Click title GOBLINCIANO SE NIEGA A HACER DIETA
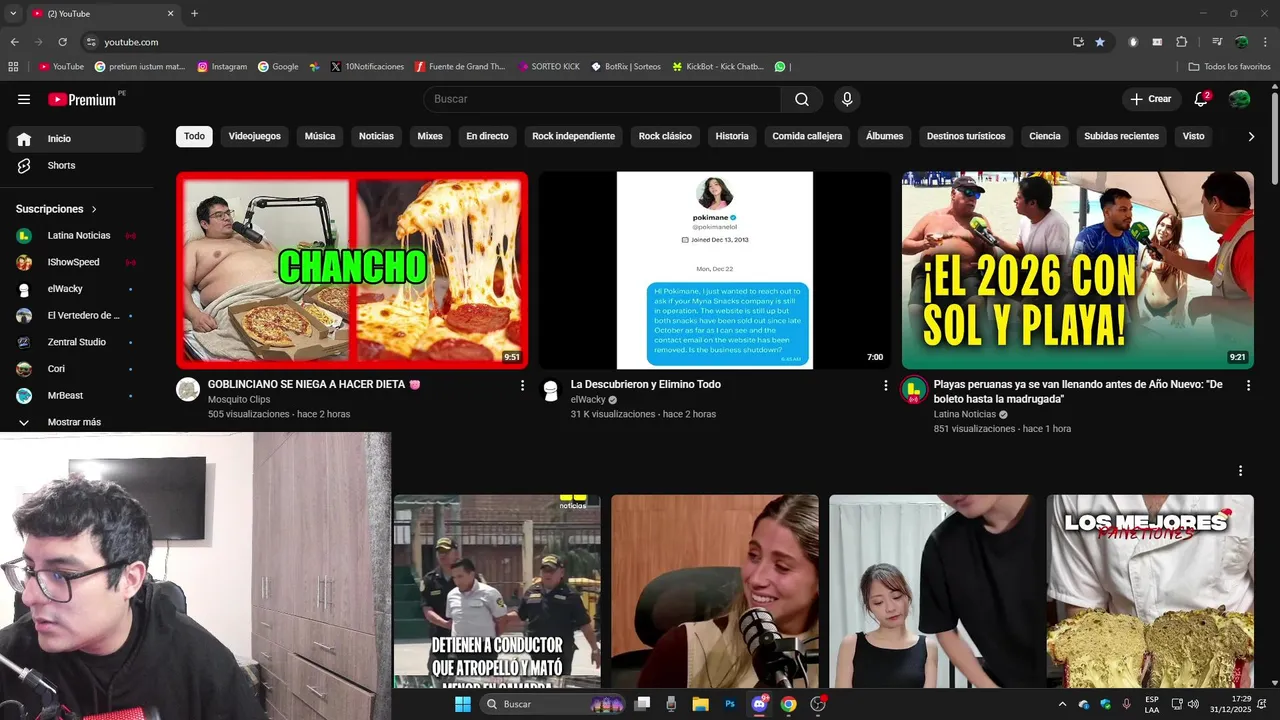This screenshot has width=1280, height=720. click(313, 384)
